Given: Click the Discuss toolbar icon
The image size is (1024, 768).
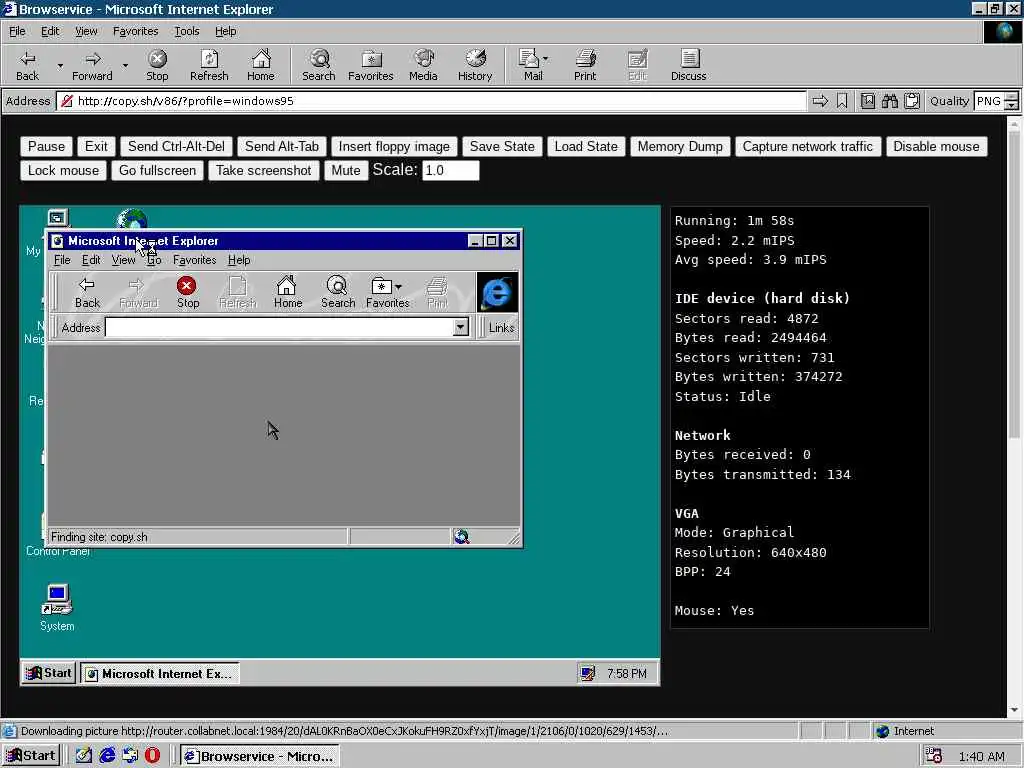Looking at the screenshot, I should coord(688,66).
